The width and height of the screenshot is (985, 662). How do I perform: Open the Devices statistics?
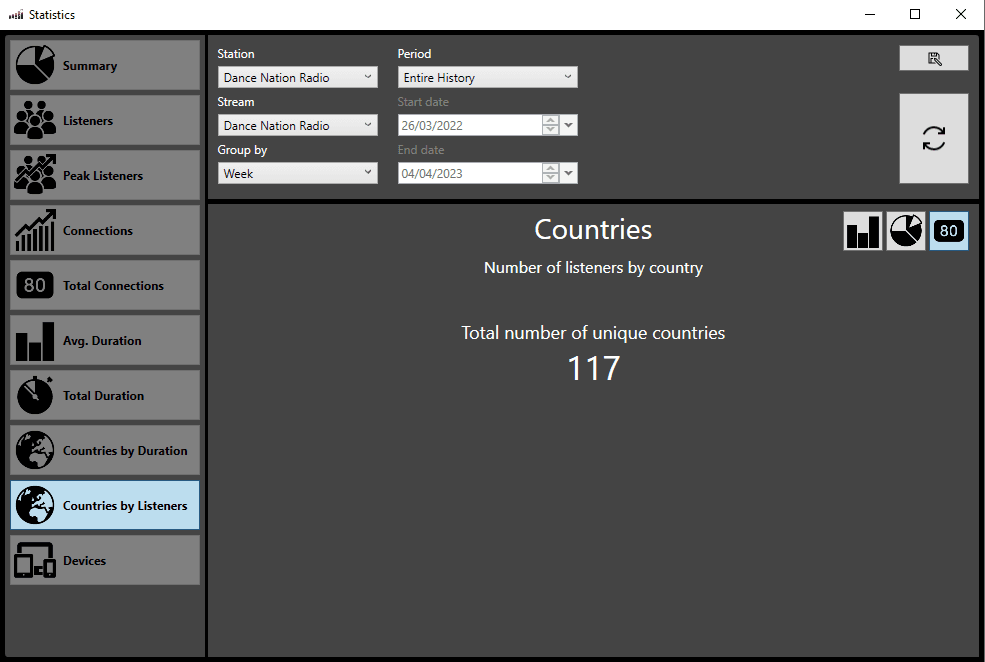click(x=105, y=560)
